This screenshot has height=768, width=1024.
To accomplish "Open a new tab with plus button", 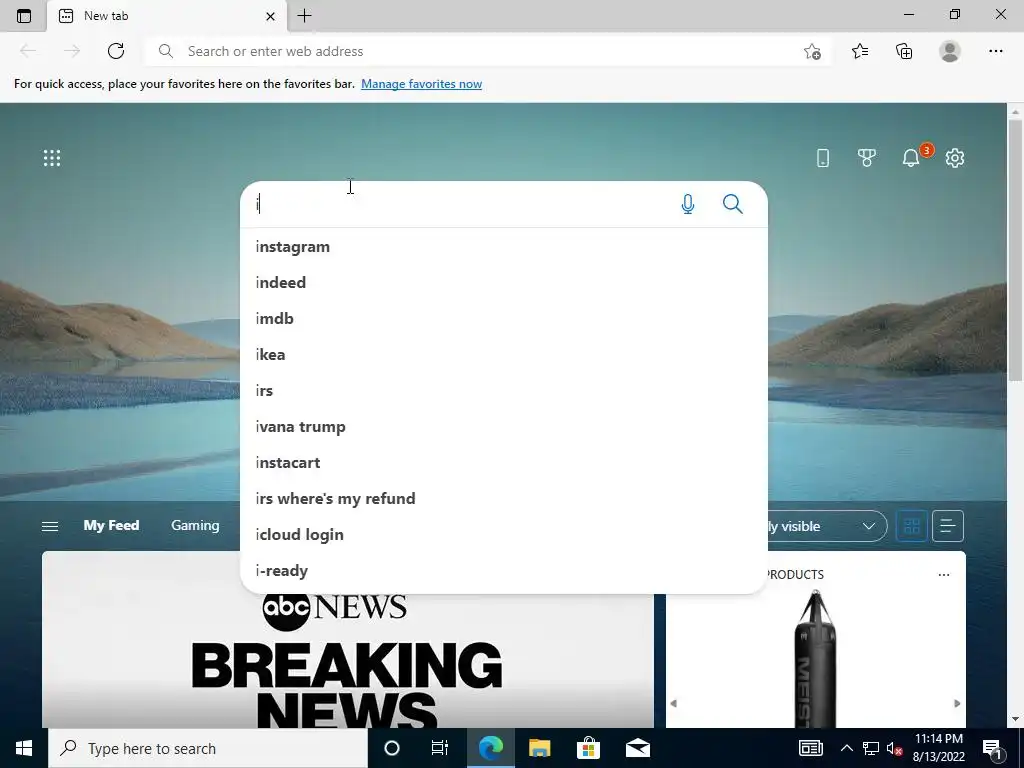I will (x=304, y=16).
